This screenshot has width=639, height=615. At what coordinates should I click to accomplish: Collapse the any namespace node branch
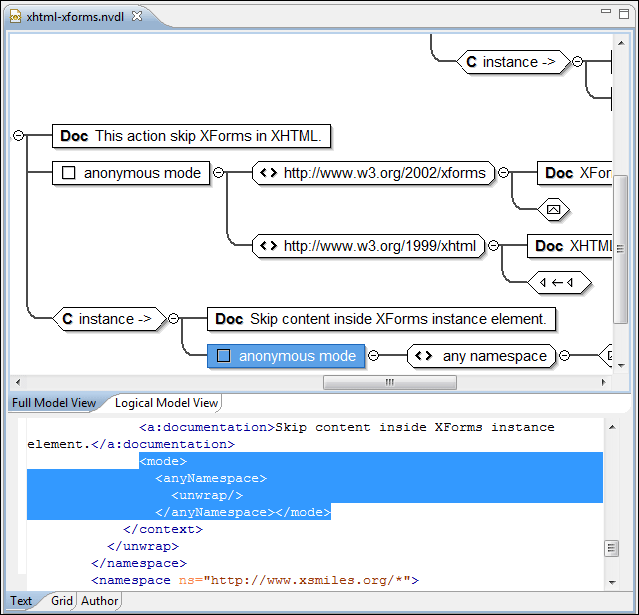pos(564,356)
